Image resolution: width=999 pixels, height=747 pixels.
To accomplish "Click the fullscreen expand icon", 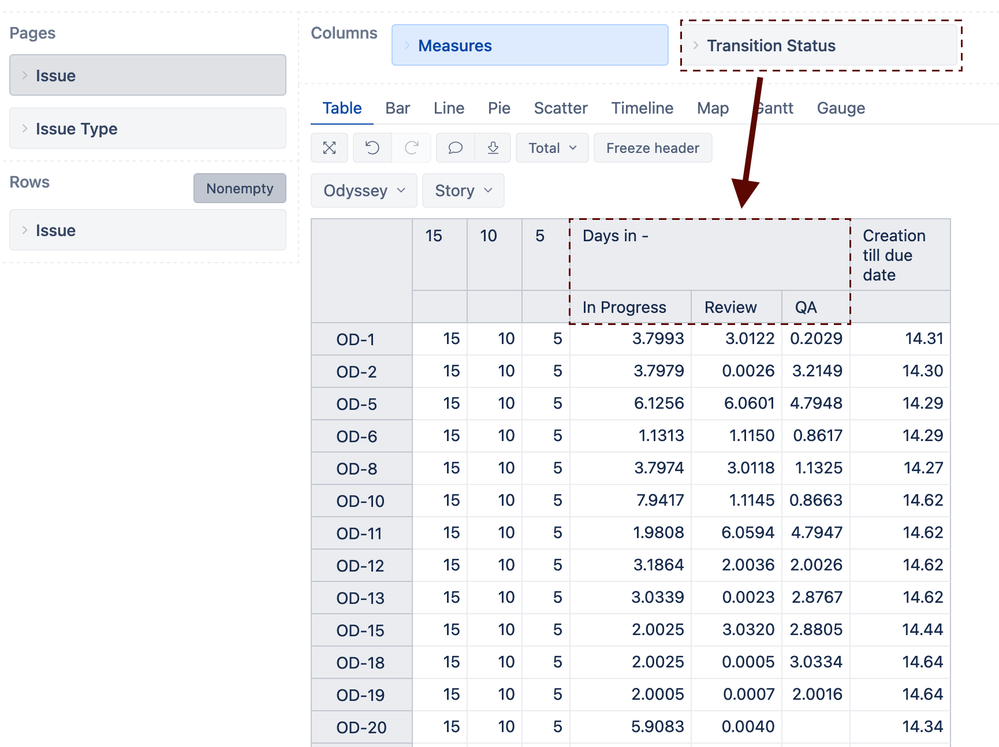I will click(329, 148).
